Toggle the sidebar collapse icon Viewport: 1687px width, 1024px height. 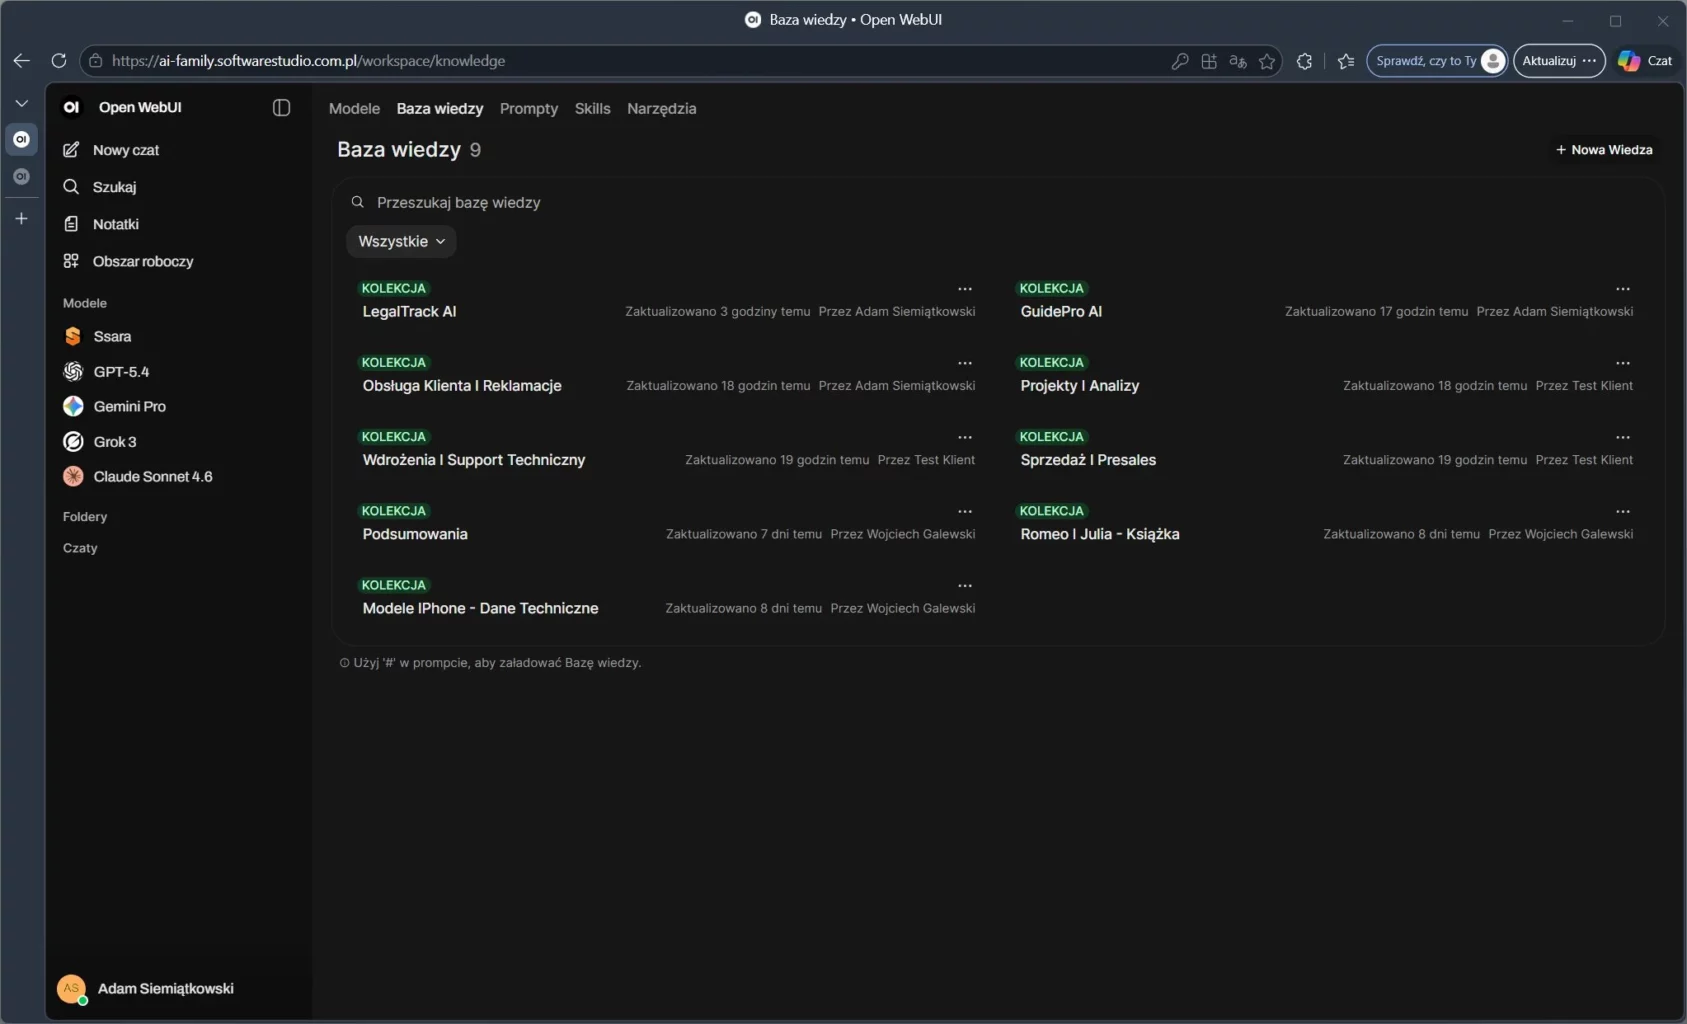281,108
